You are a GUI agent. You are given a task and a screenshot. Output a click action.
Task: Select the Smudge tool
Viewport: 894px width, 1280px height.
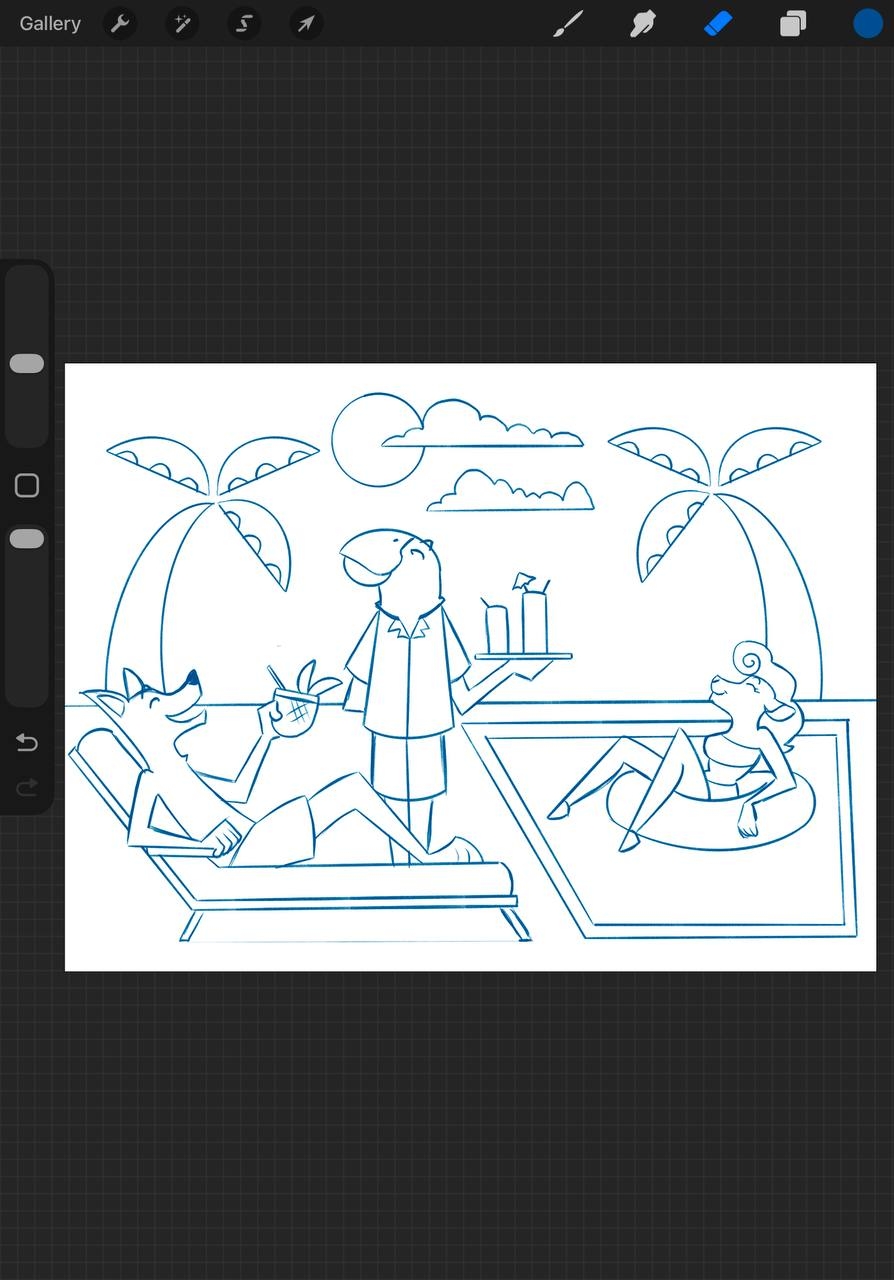[x=642, y=24]
